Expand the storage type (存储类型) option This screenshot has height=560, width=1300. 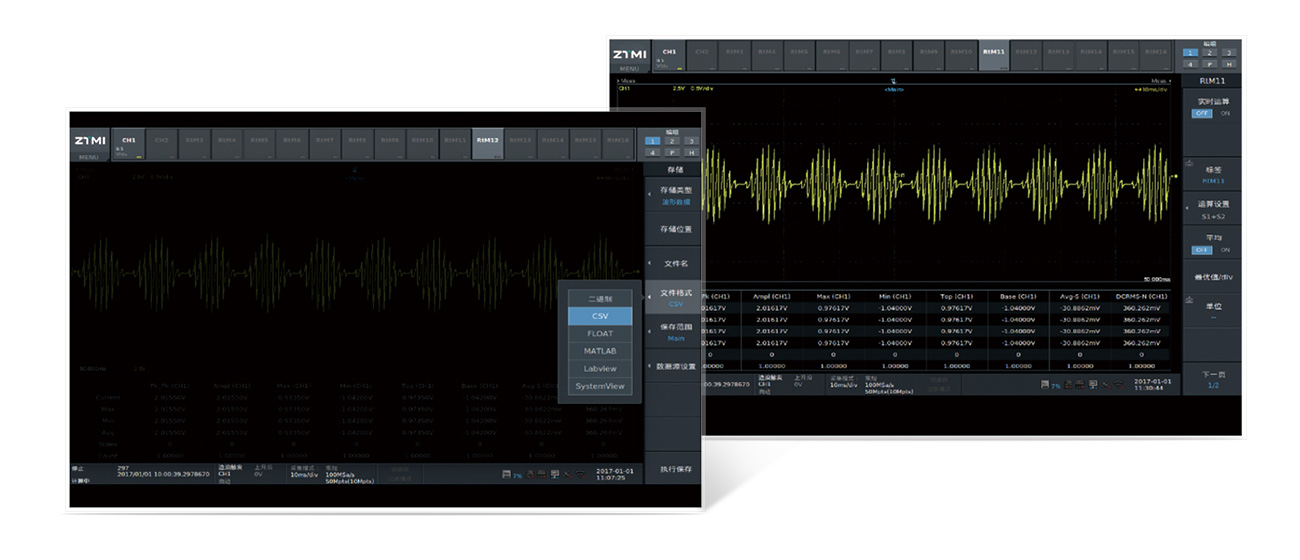676,195
